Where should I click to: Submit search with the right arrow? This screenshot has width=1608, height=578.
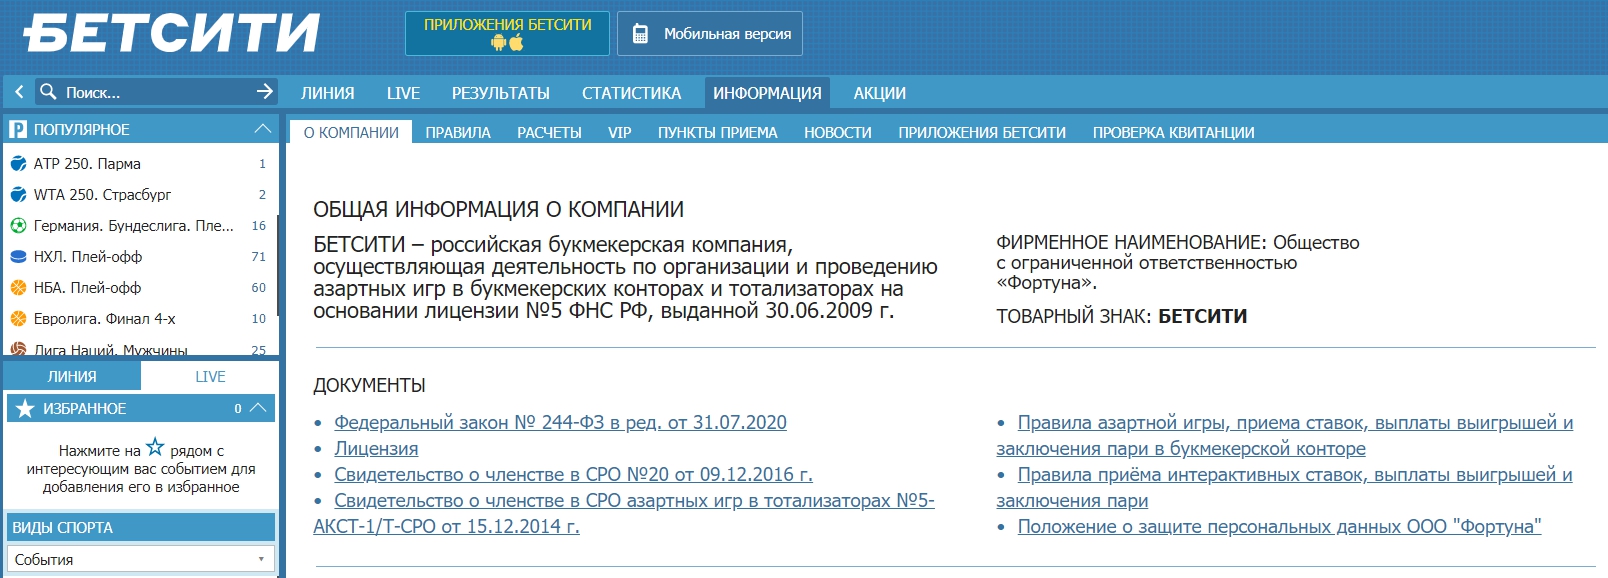tap(264, 92)
